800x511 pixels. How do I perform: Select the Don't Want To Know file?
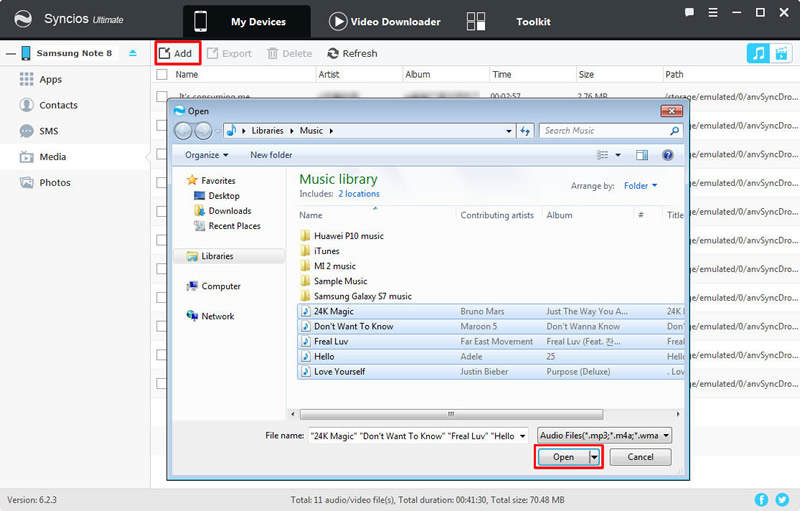click(490, 326)
